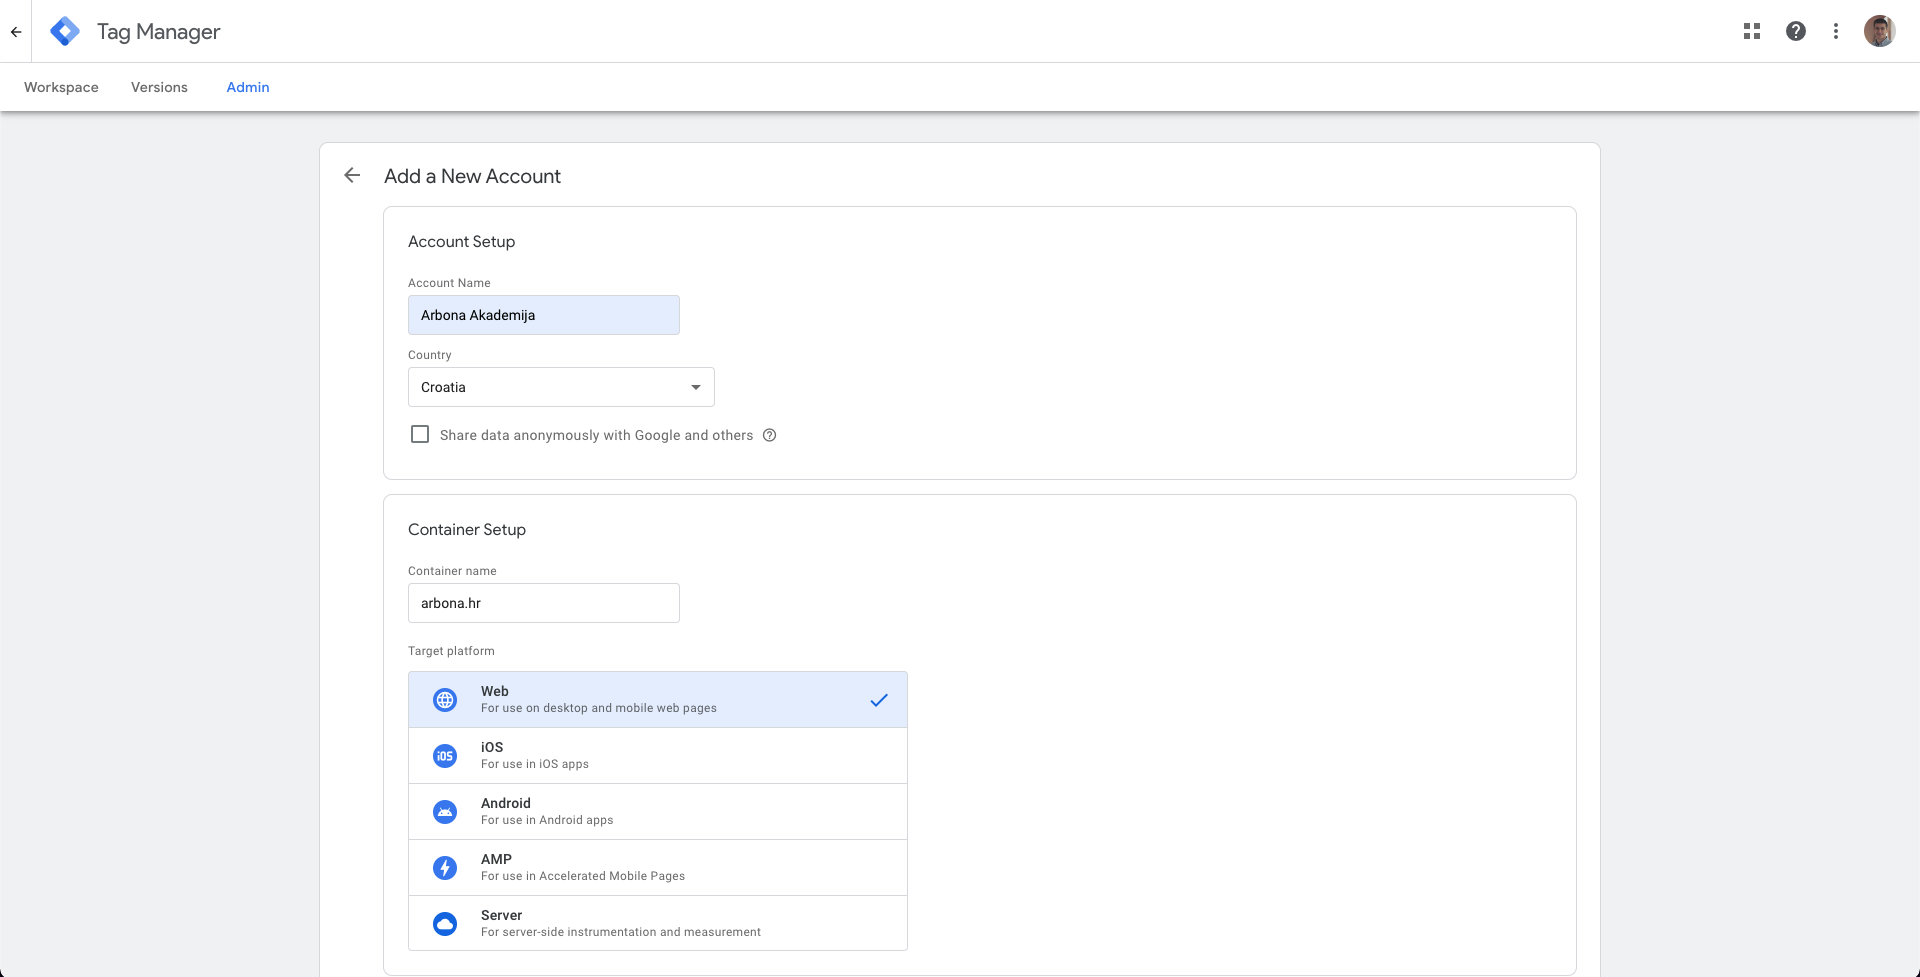This screenshot has width=1920, height=977.
Task: Select the Web target platform
Action: point(657,700)
